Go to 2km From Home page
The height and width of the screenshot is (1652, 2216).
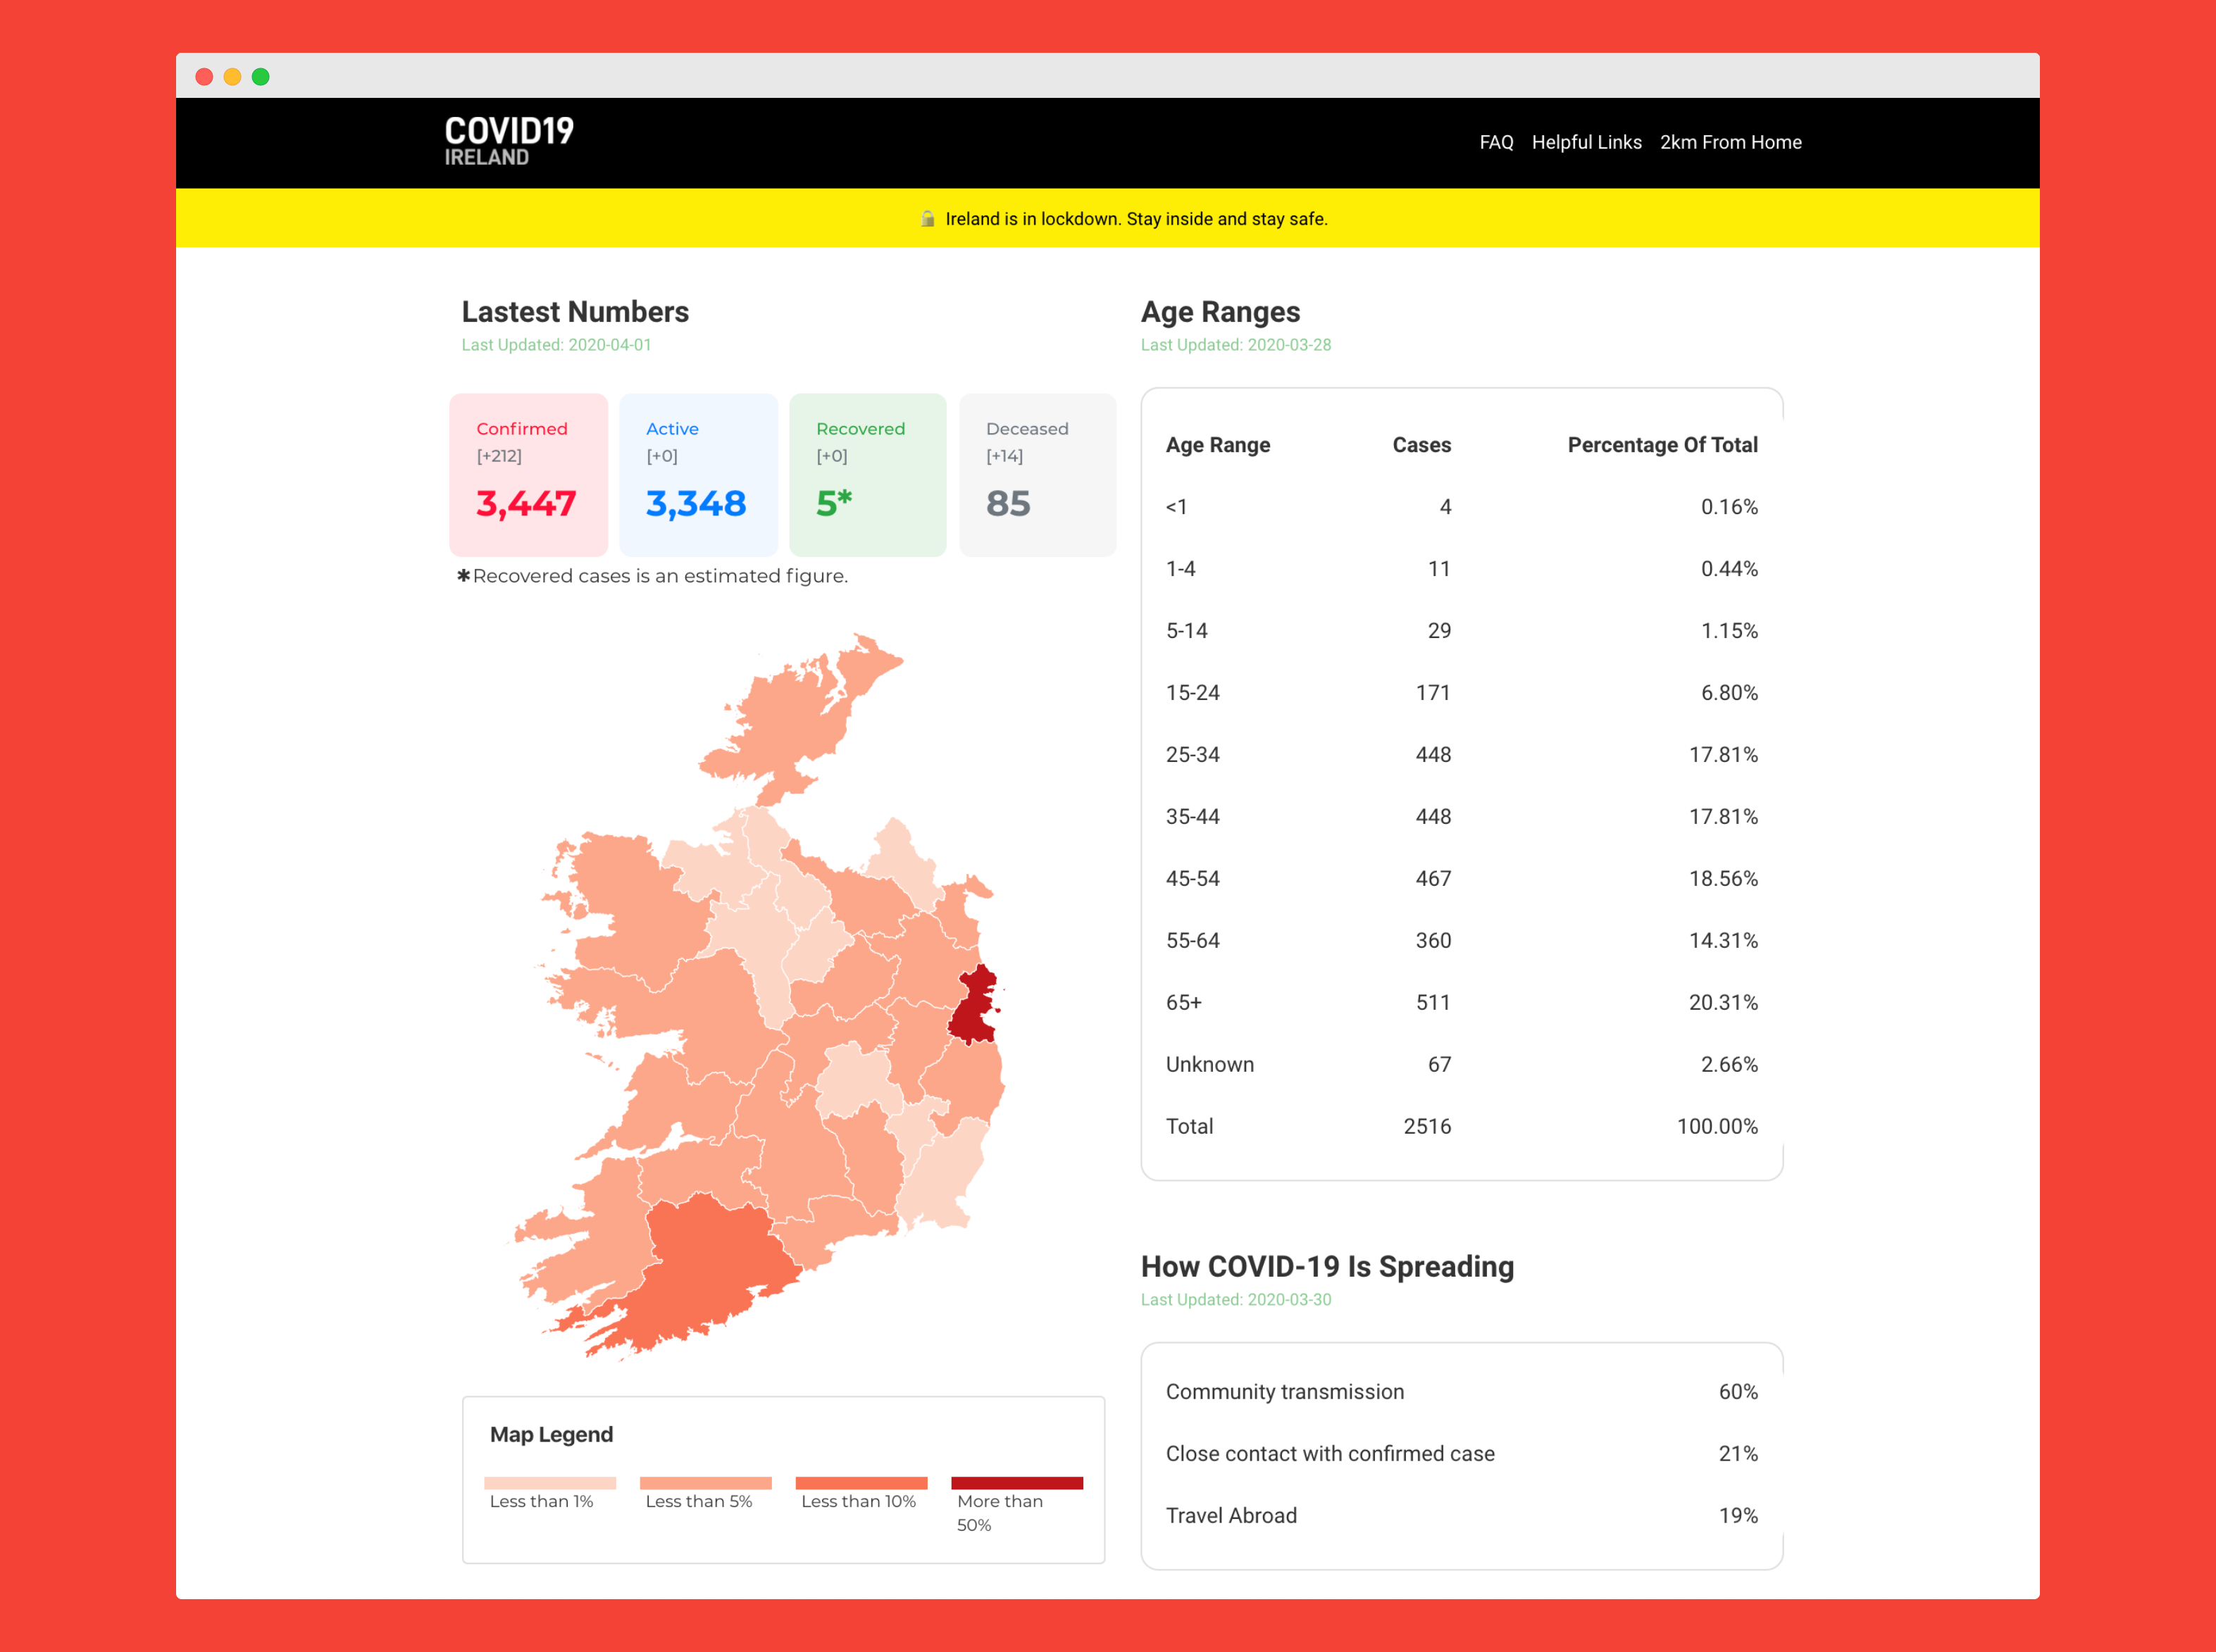click(x=1730, y=142)
